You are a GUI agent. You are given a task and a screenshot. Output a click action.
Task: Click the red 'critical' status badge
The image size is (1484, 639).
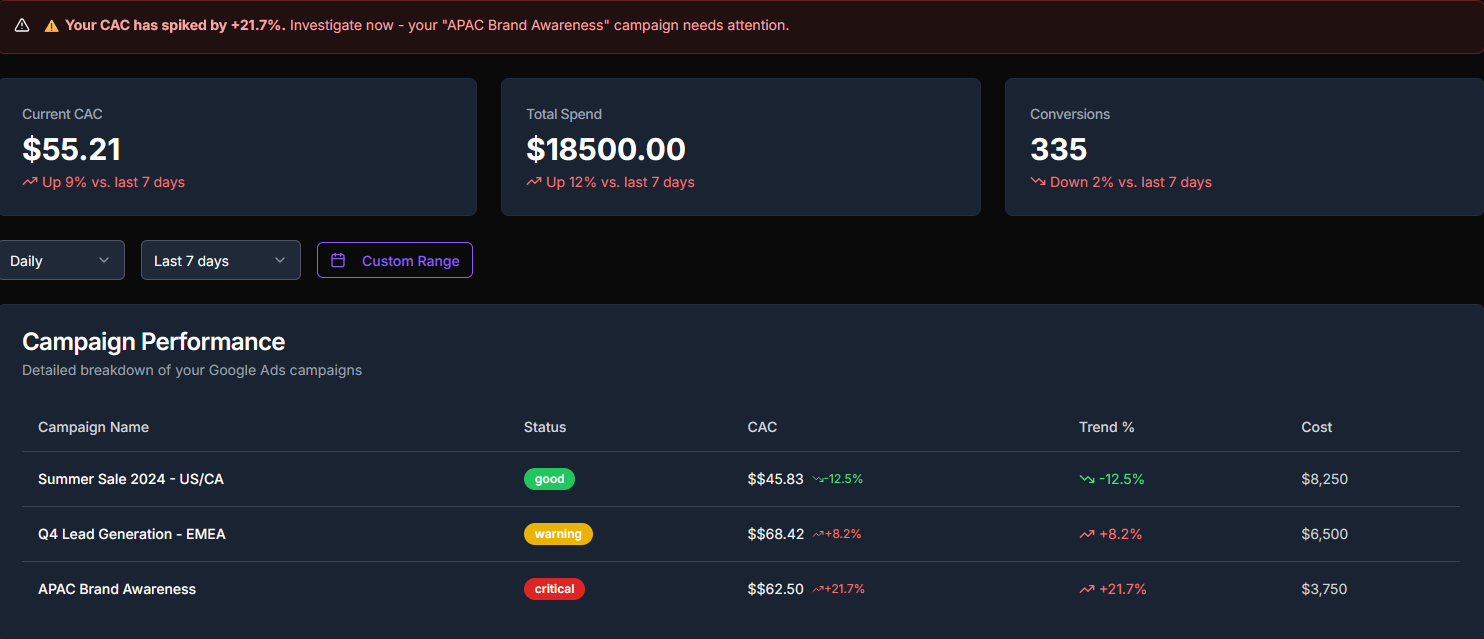(554, 589)
